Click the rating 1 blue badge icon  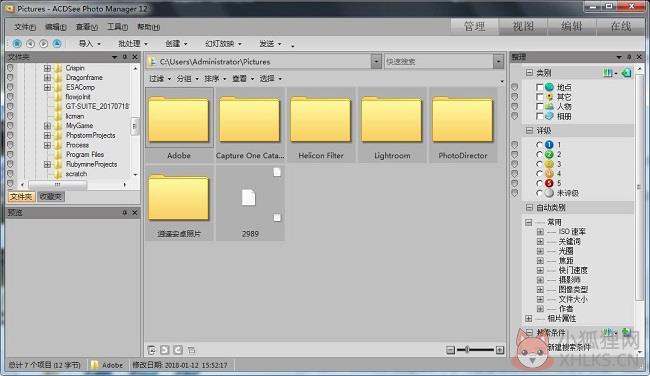(549, 145)
